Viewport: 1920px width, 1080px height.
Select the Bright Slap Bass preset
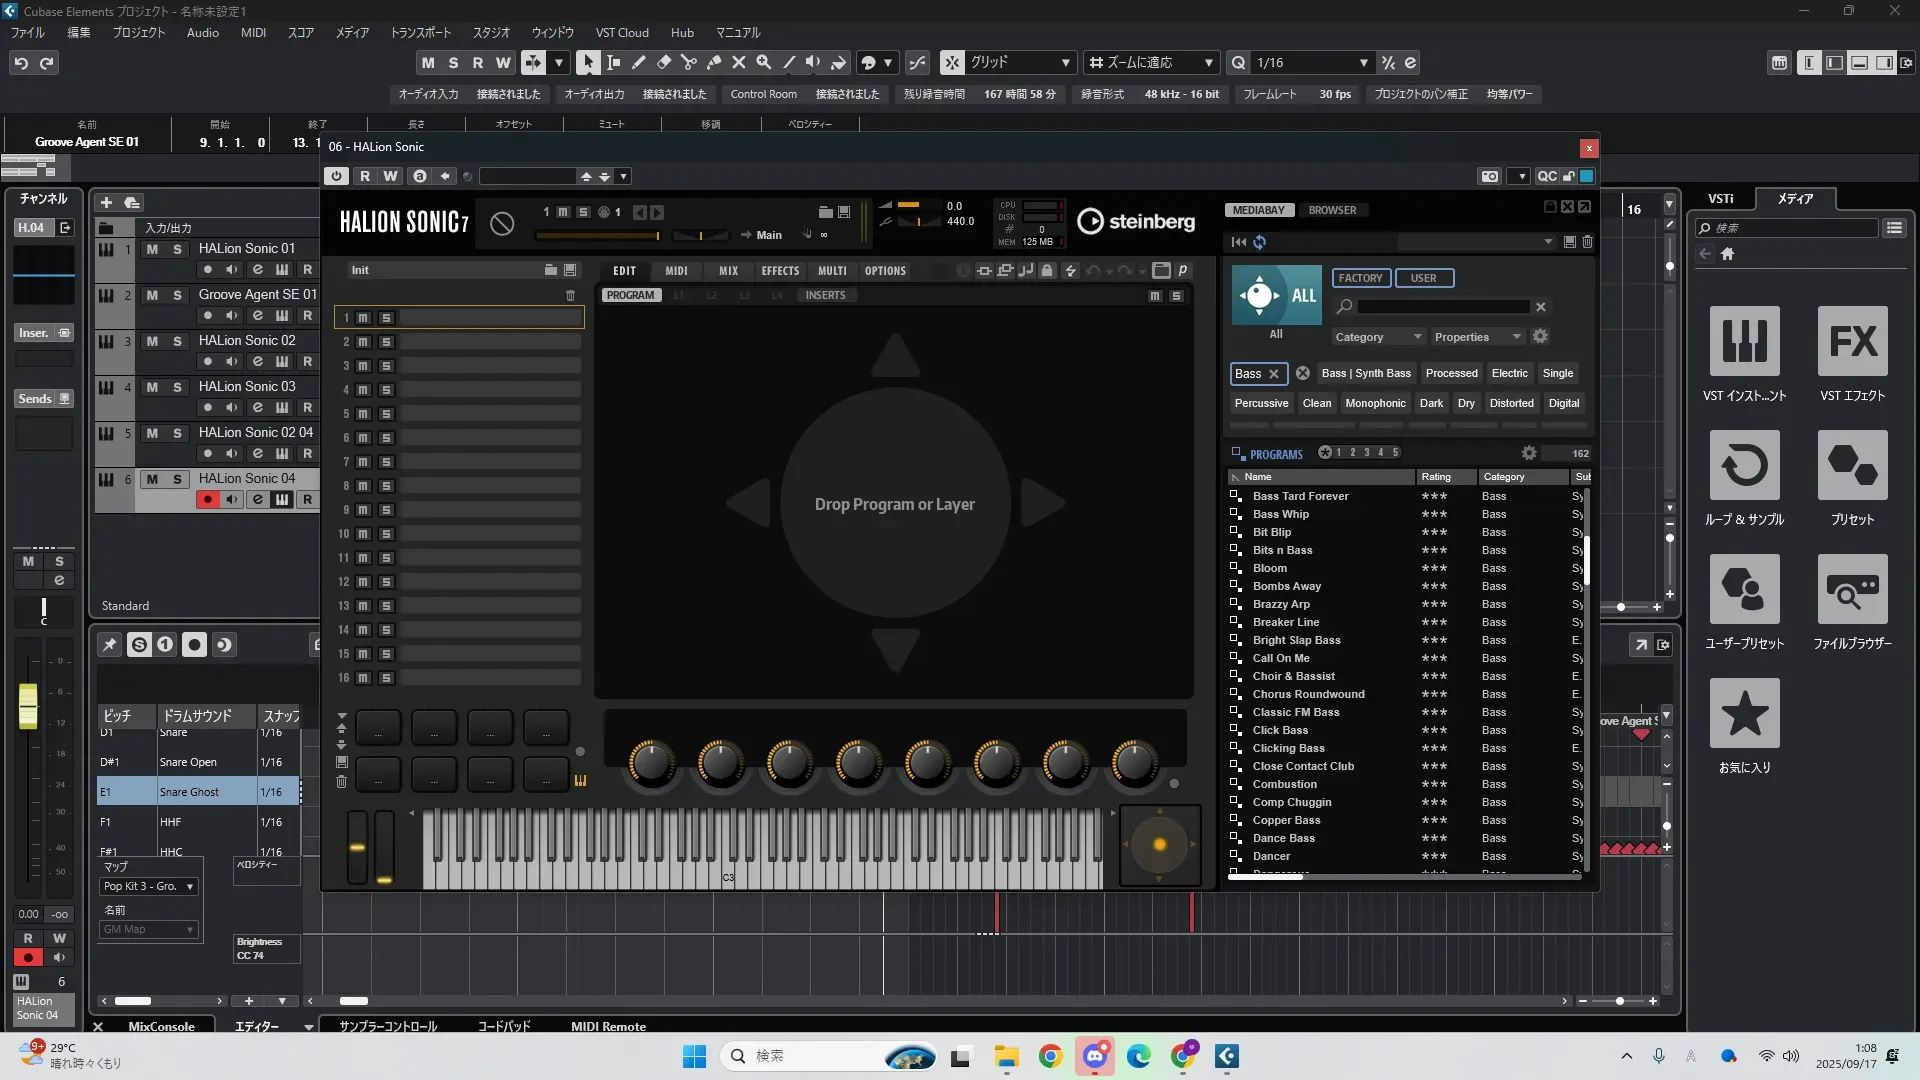[1296, 640]
